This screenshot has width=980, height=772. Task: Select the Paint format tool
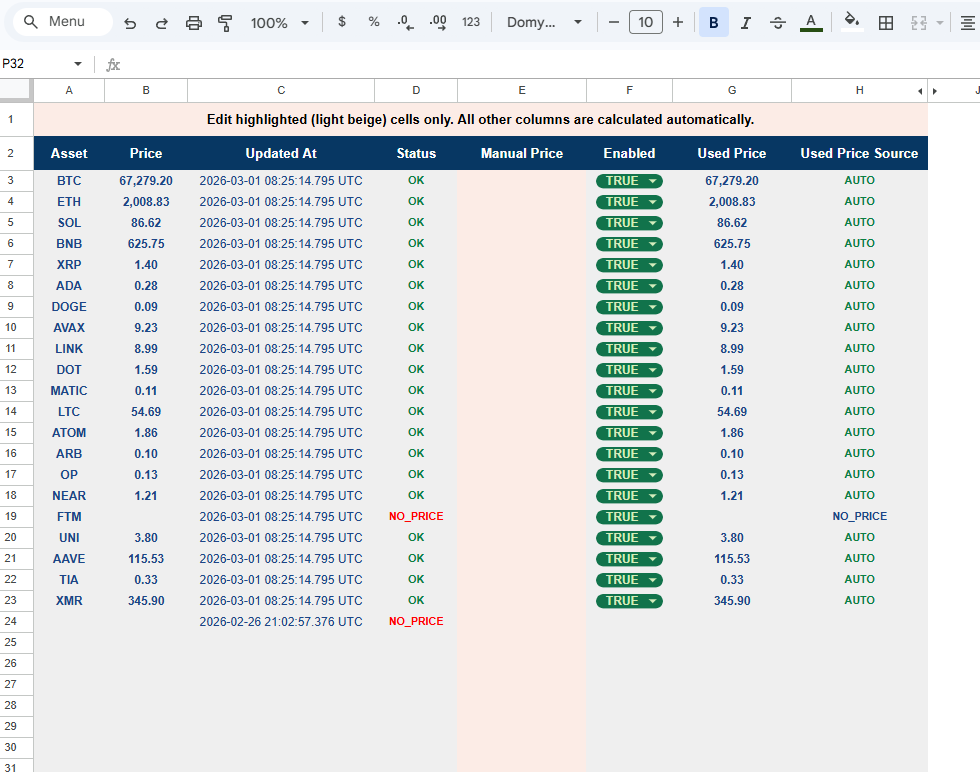coord(226,21)
